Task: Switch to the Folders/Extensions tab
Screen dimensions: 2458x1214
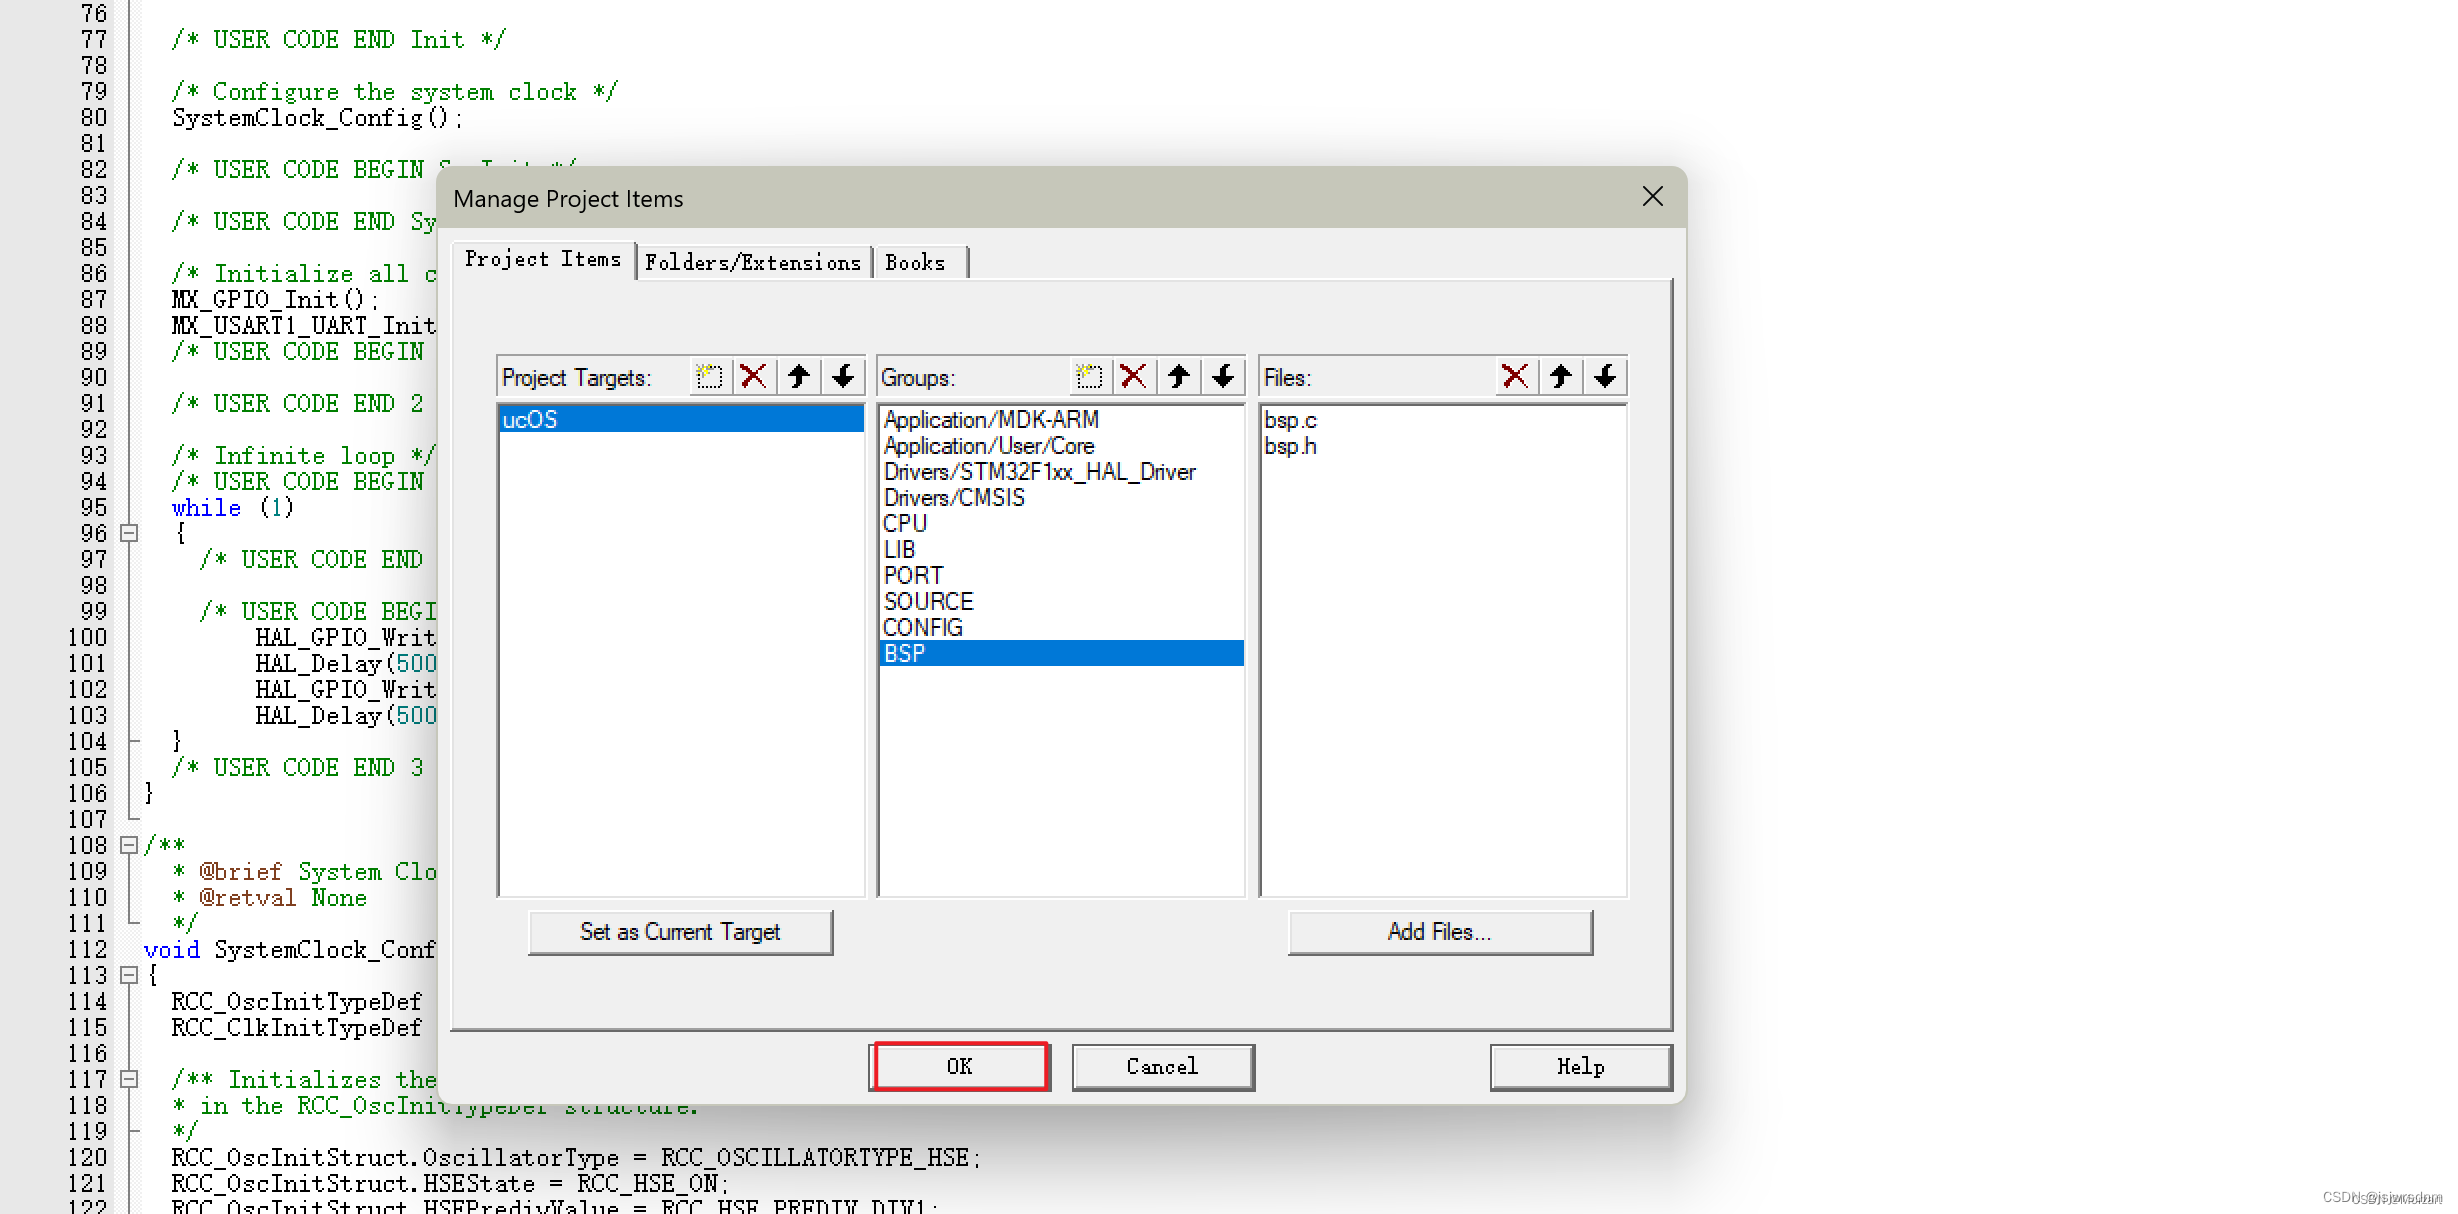Action: click(754, 262)
